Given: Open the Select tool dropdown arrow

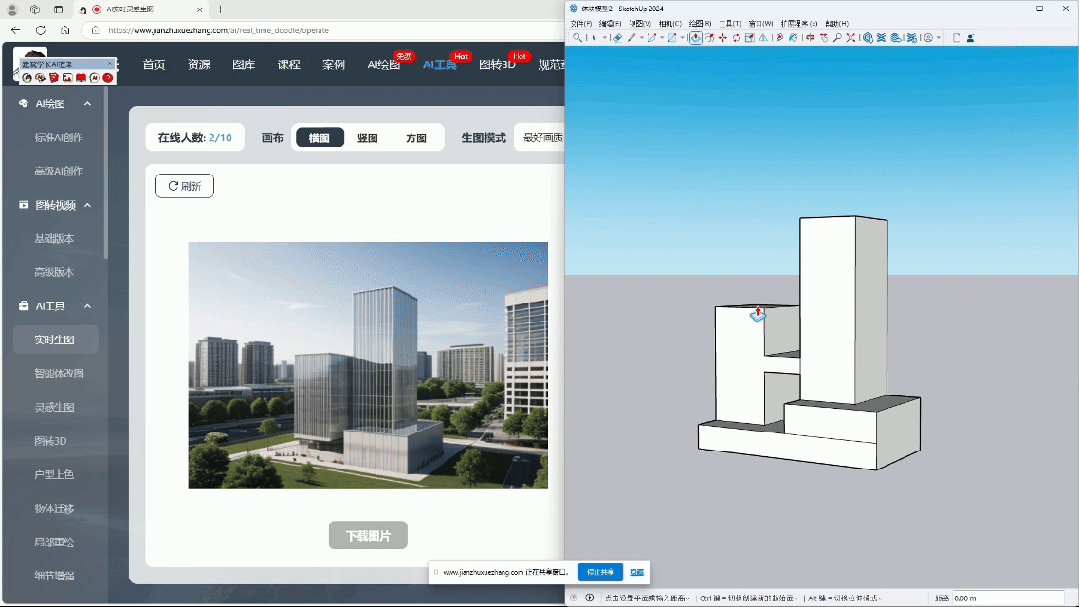Looking at the screenshot, I should pos(604,38).
